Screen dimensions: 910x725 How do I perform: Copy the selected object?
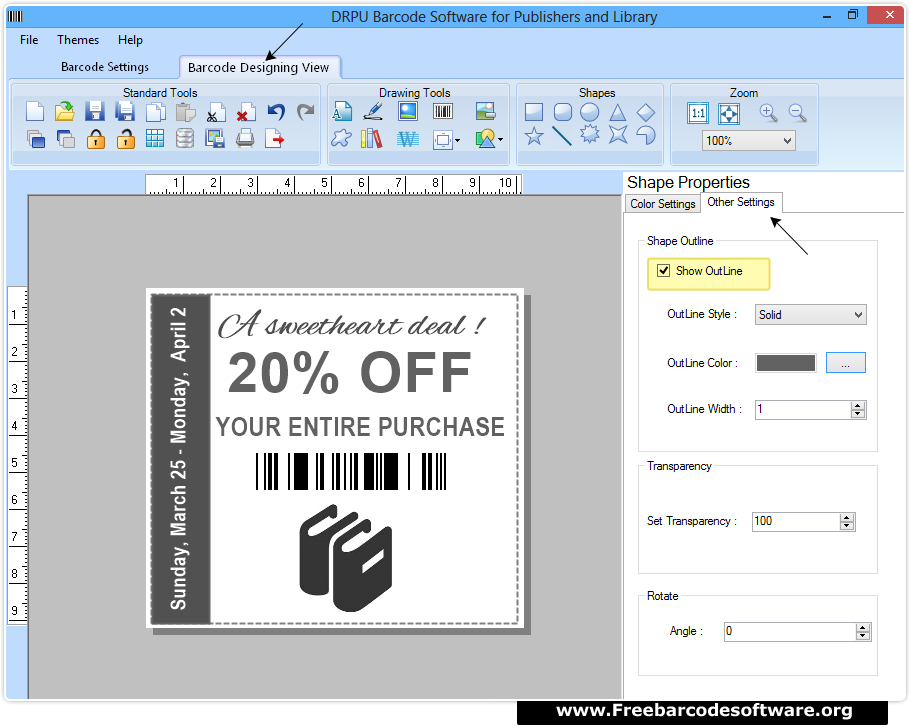(156, 111)
